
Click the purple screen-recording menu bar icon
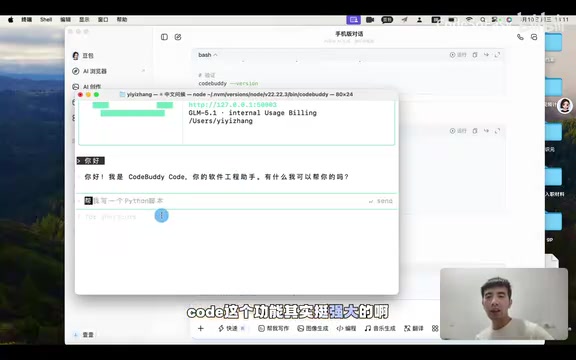pyautogui.click(x=353, y=20)
